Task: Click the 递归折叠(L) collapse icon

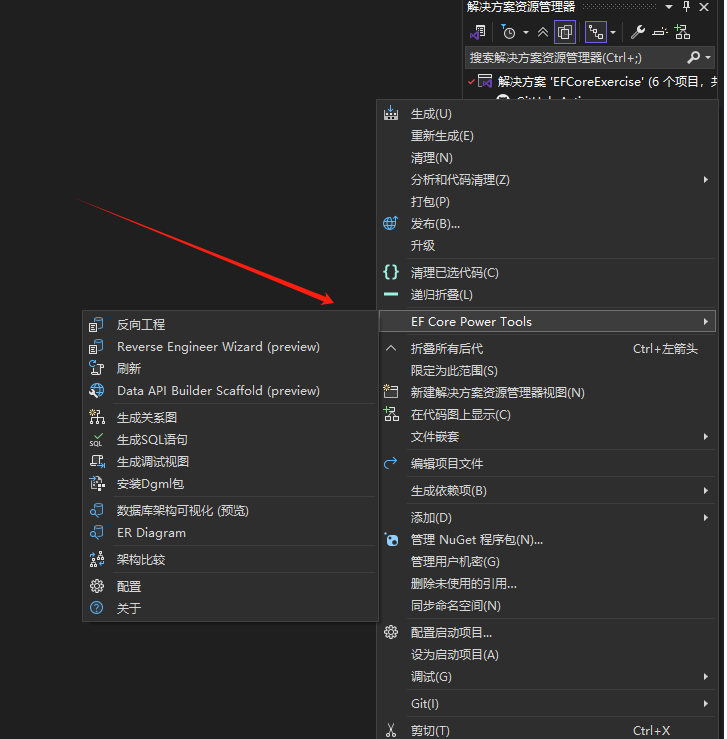Action: (391, 295)
